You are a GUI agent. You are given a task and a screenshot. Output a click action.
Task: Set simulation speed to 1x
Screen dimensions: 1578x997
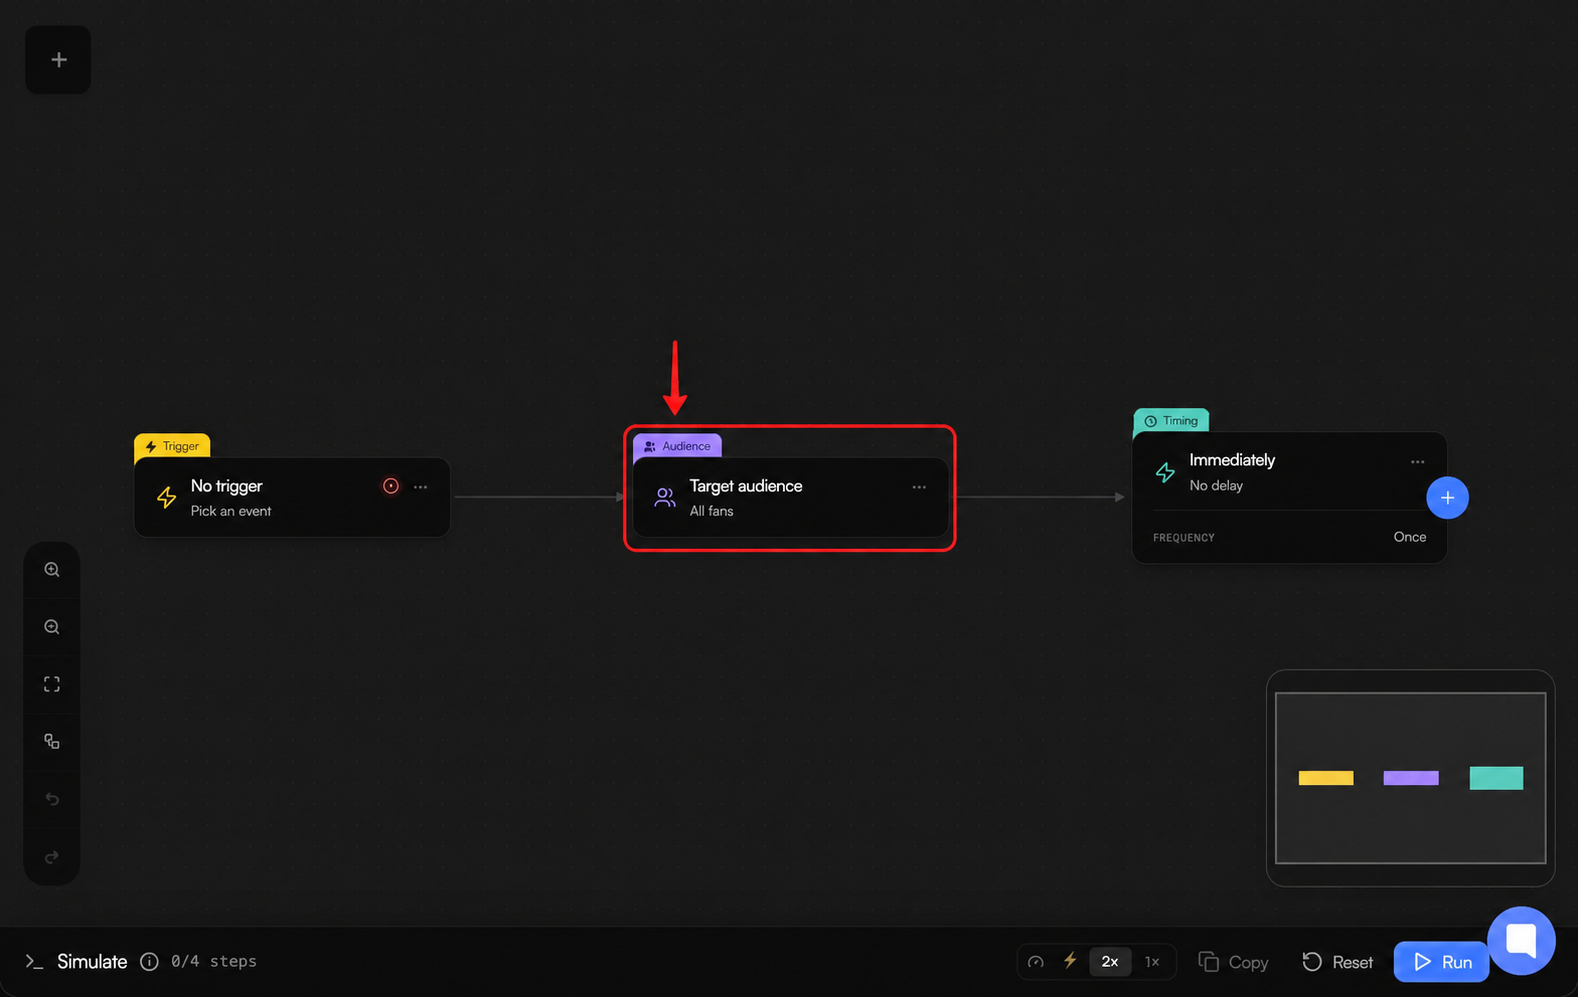tap(1152, 962)
